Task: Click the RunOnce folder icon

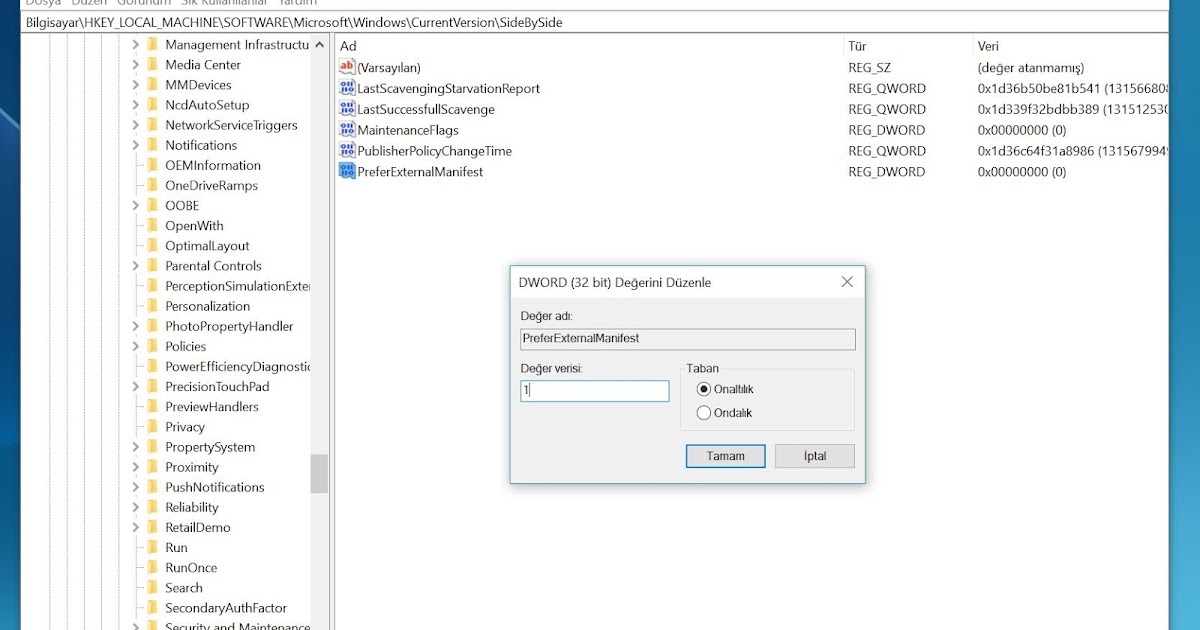Action: pos(152,567)
